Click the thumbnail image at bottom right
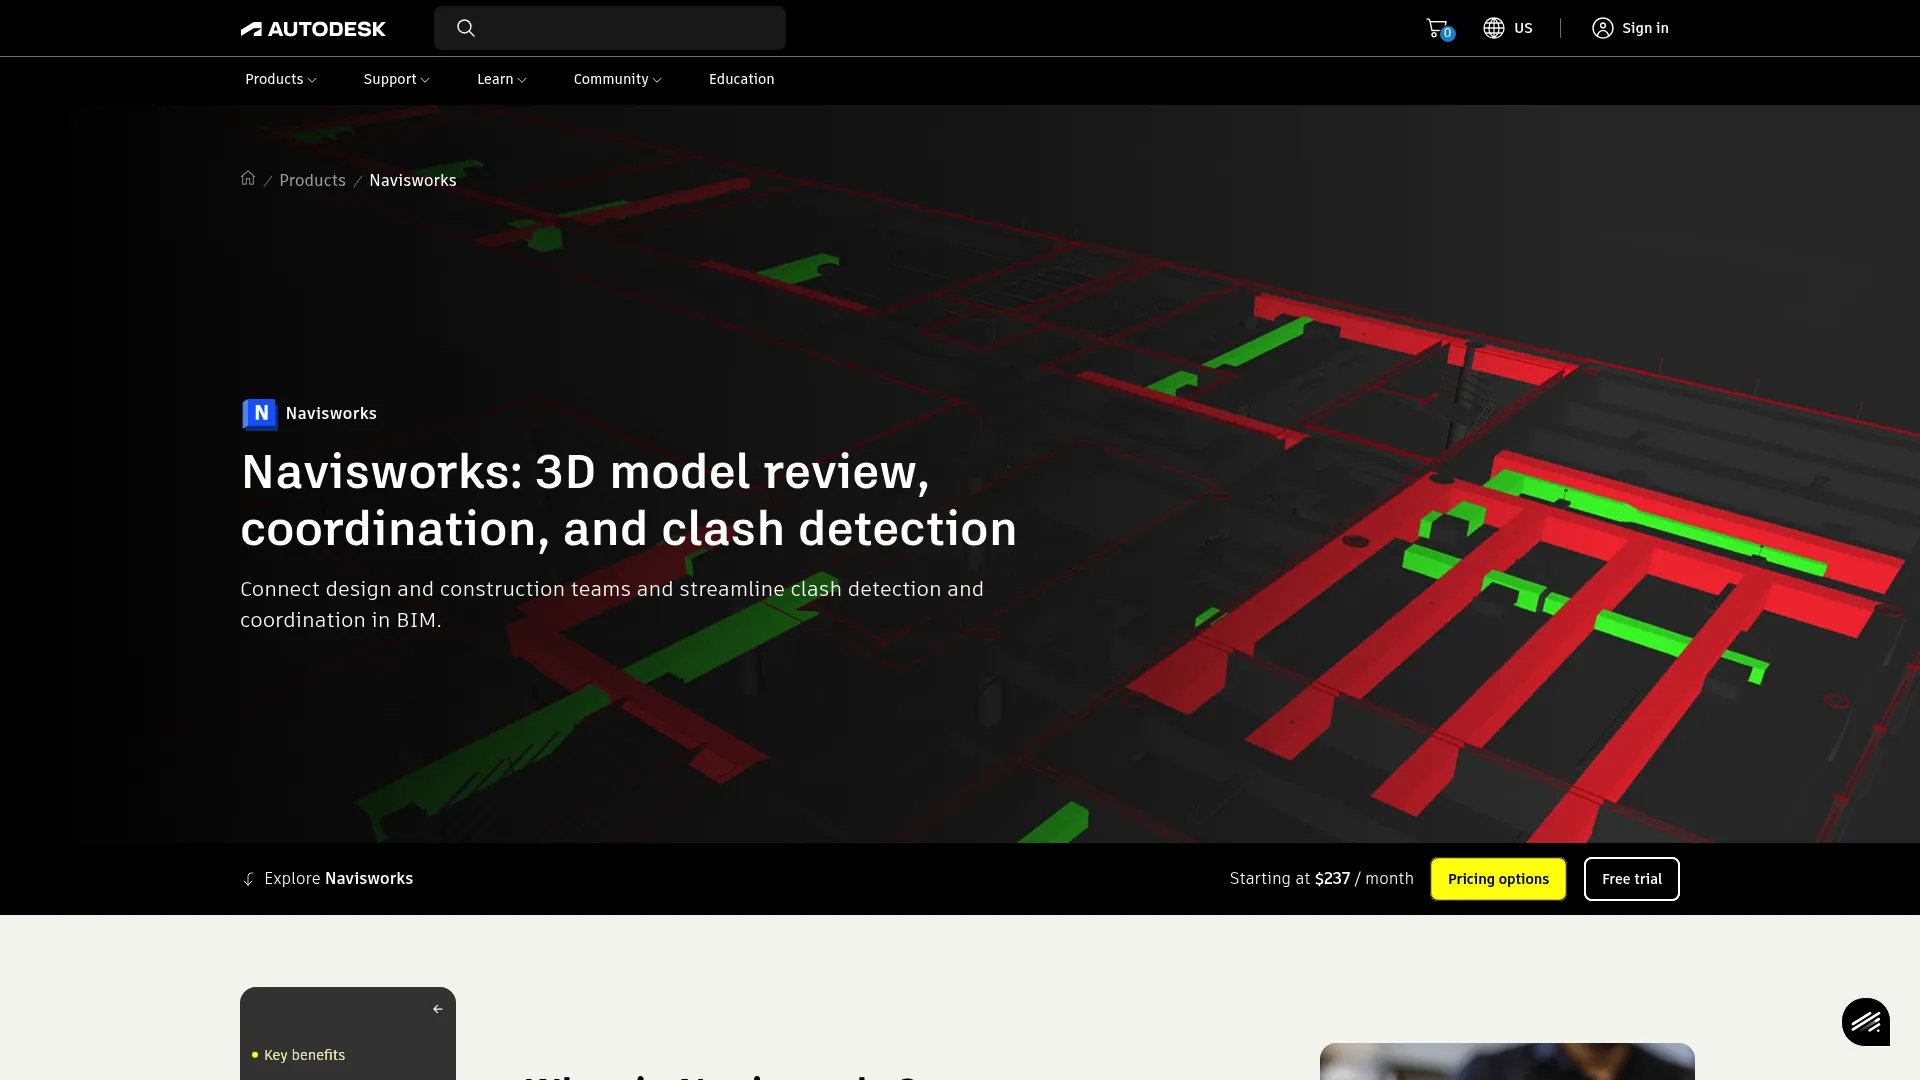 click(1507, 1061)
